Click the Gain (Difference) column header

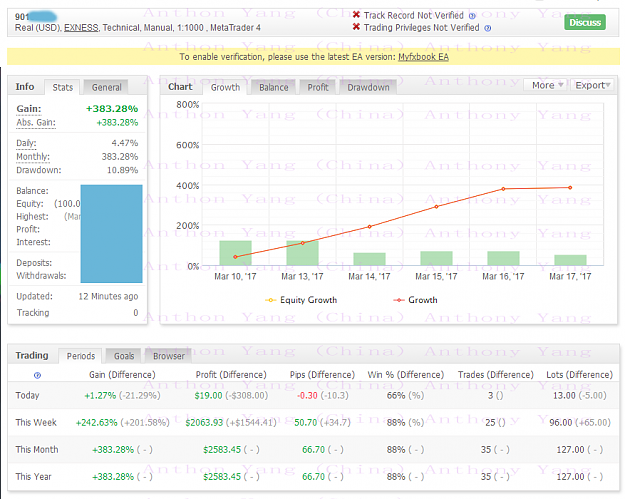coord(122,375)
